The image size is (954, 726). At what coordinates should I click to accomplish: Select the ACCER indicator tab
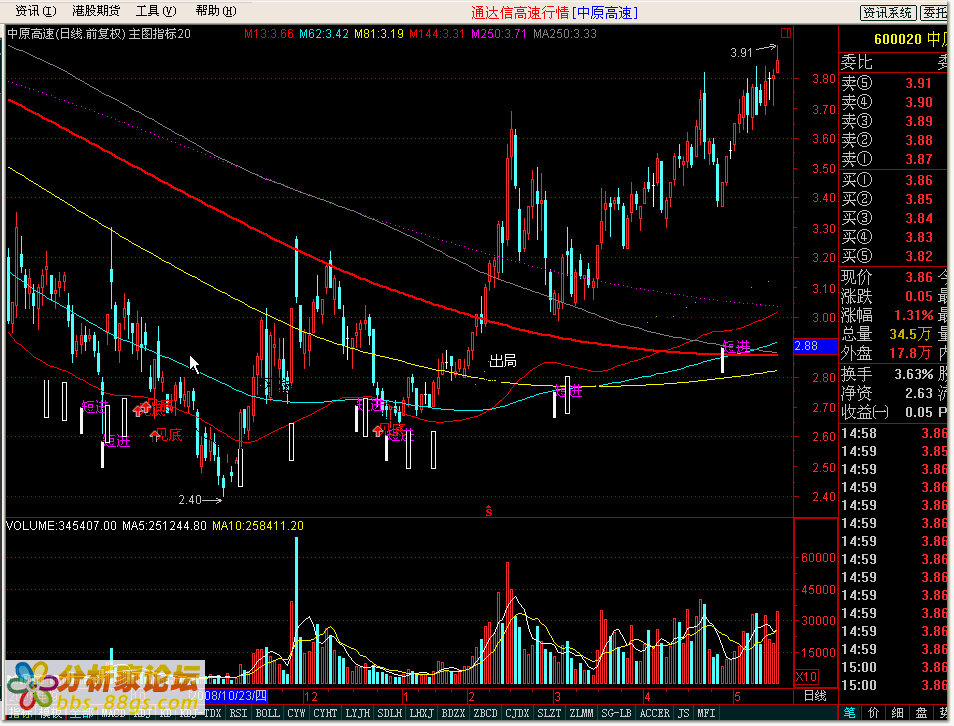(655, 713)
